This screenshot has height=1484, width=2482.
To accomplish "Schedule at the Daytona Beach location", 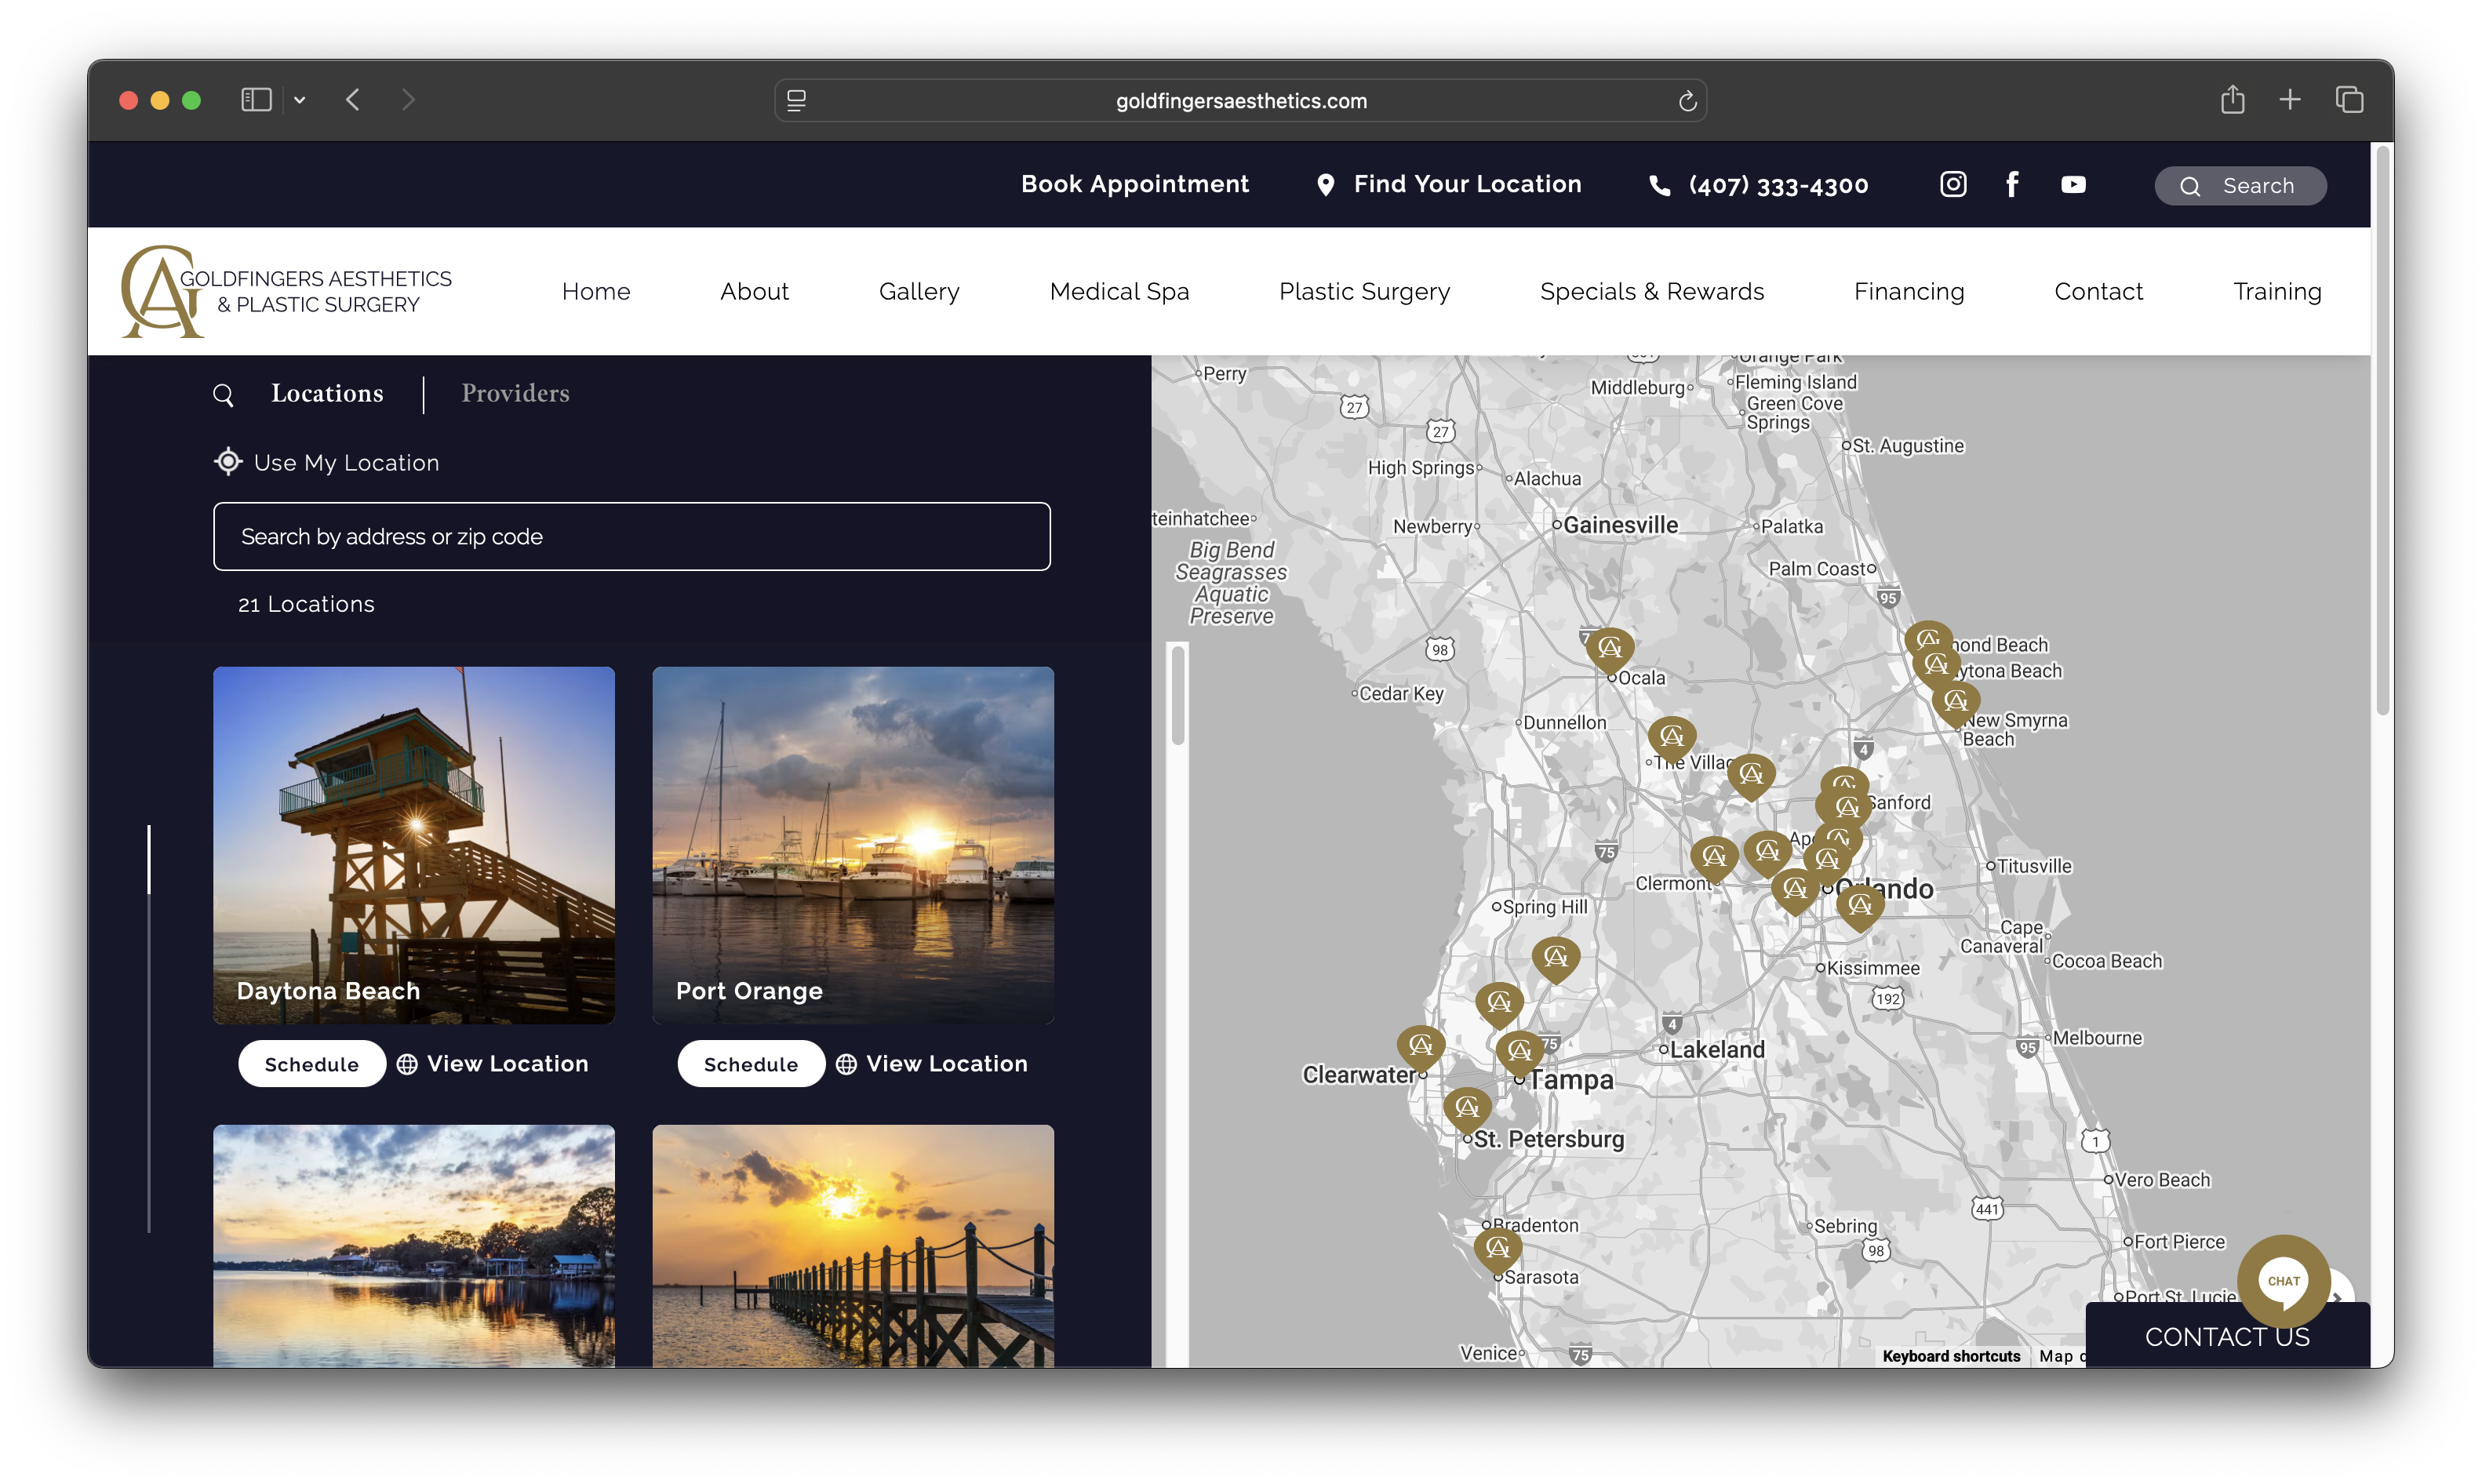I will tap(311, 1064).
